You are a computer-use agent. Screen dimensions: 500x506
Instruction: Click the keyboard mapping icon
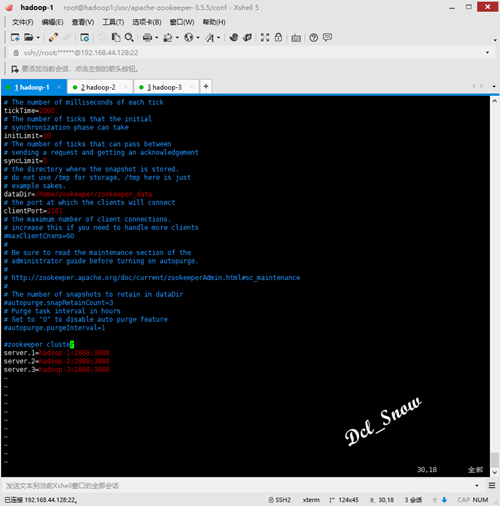pyautogui.click(x=296, y=38)
